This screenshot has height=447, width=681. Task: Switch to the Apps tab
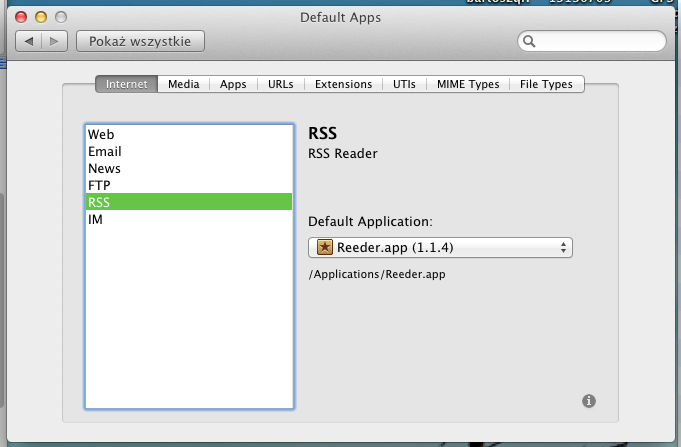(233, 84)
